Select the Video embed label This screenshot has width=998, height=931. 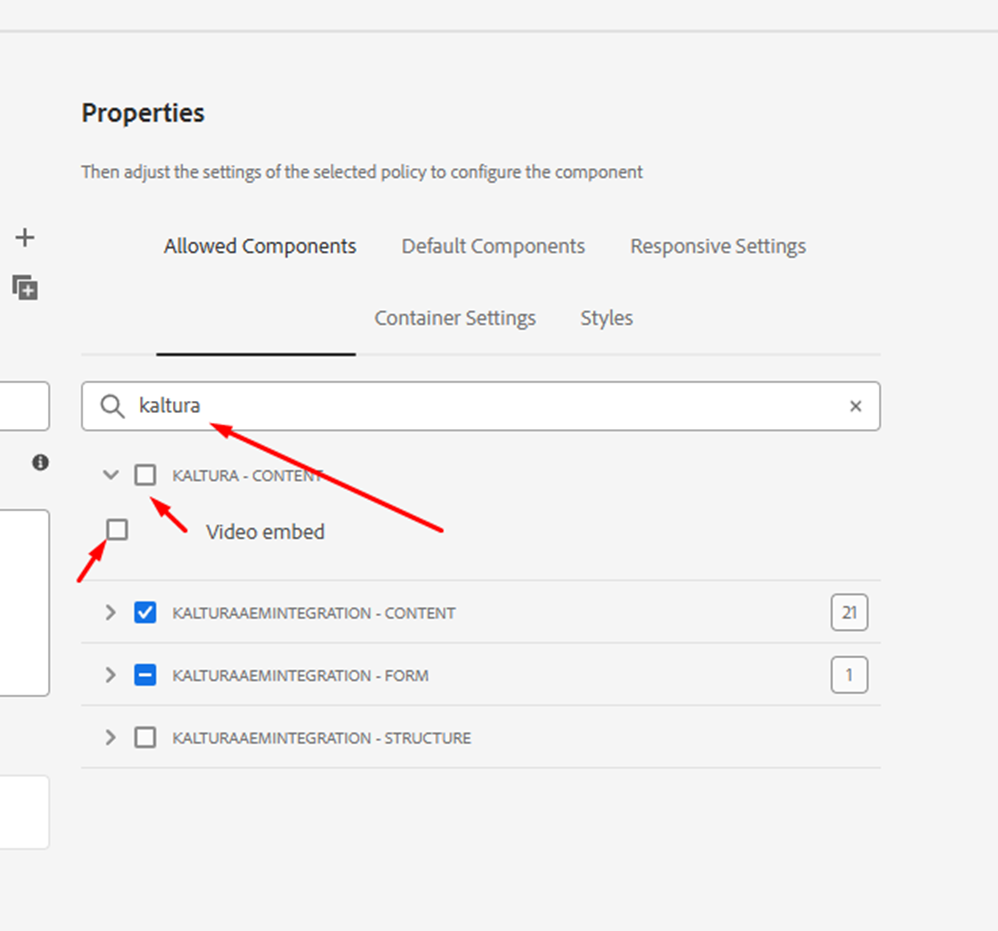[x=265, y=532]
